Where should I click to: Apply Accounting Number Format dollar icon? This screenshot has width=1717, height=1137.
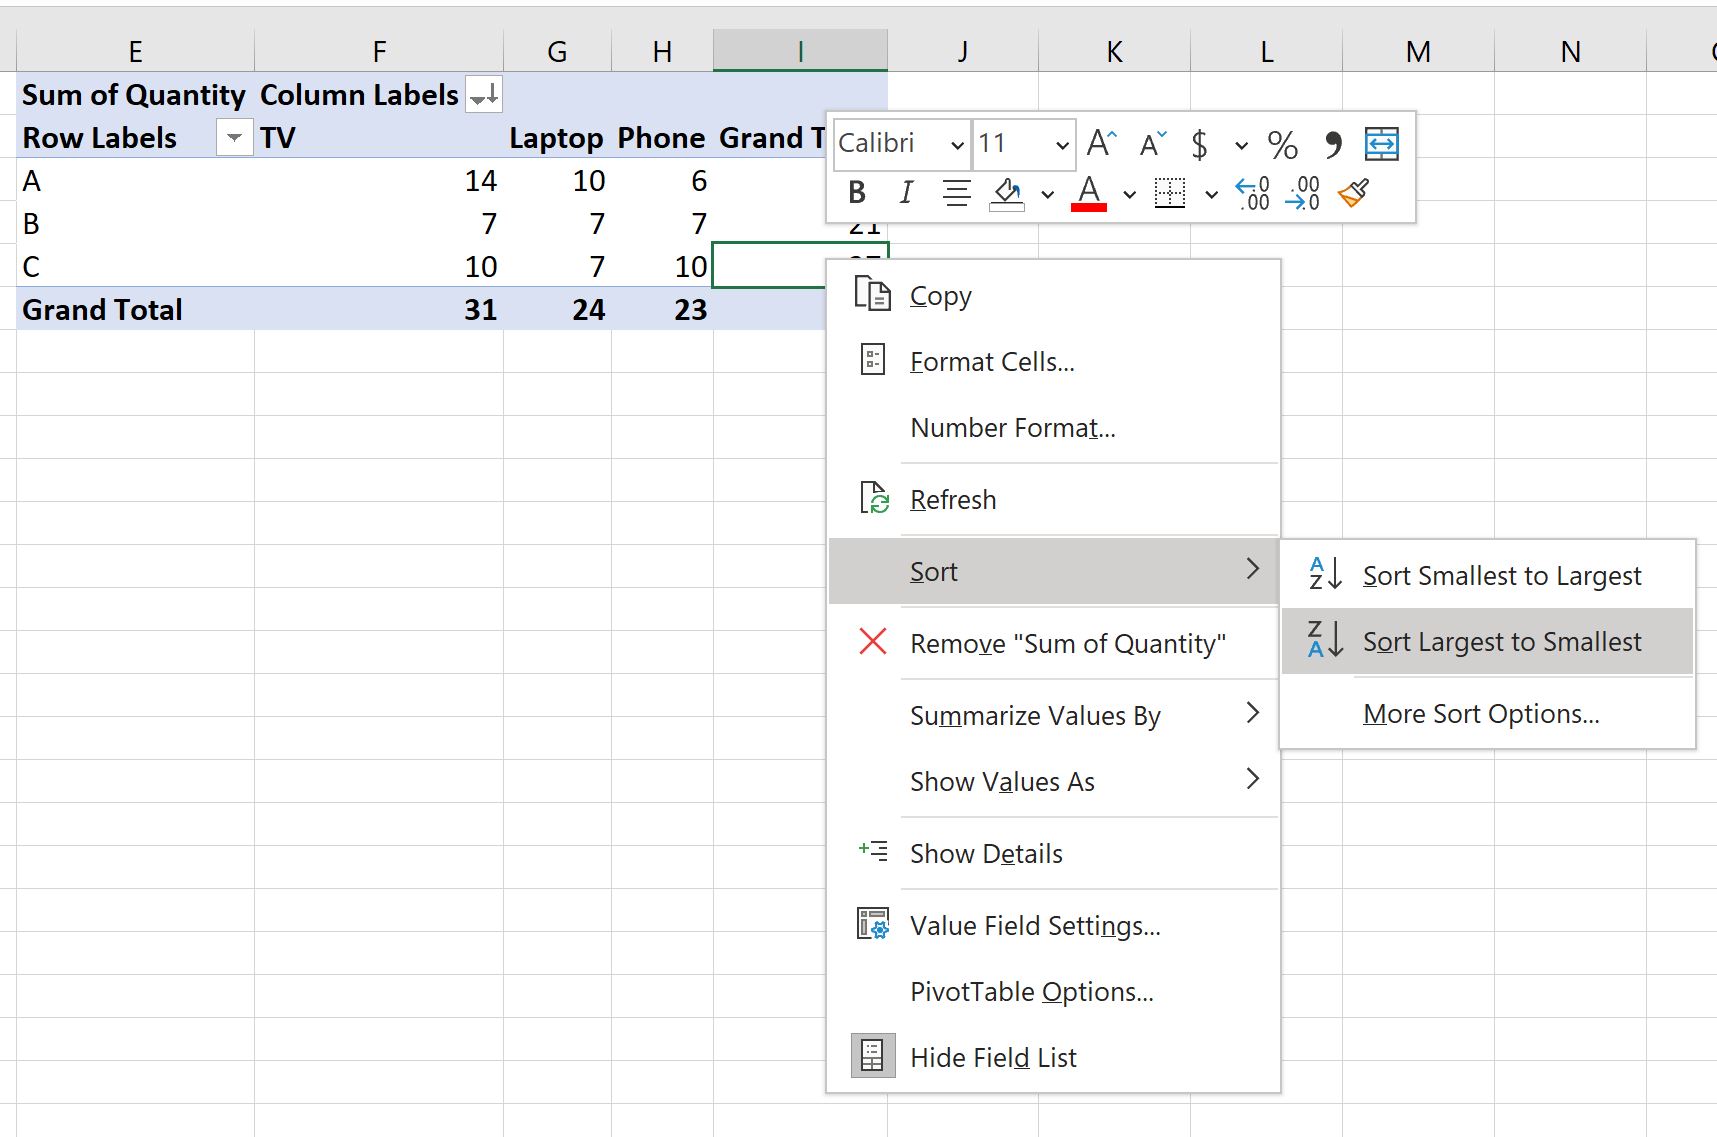[1199, 144]
